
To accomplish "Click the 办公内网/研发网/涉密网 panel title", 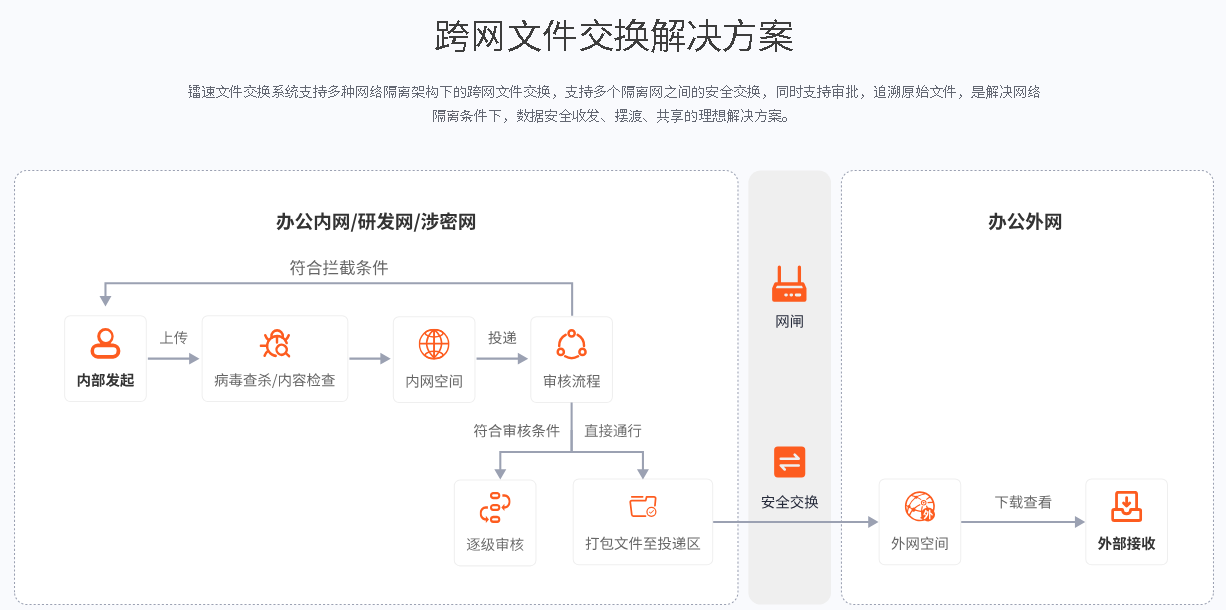I will (x=377, y=221).
